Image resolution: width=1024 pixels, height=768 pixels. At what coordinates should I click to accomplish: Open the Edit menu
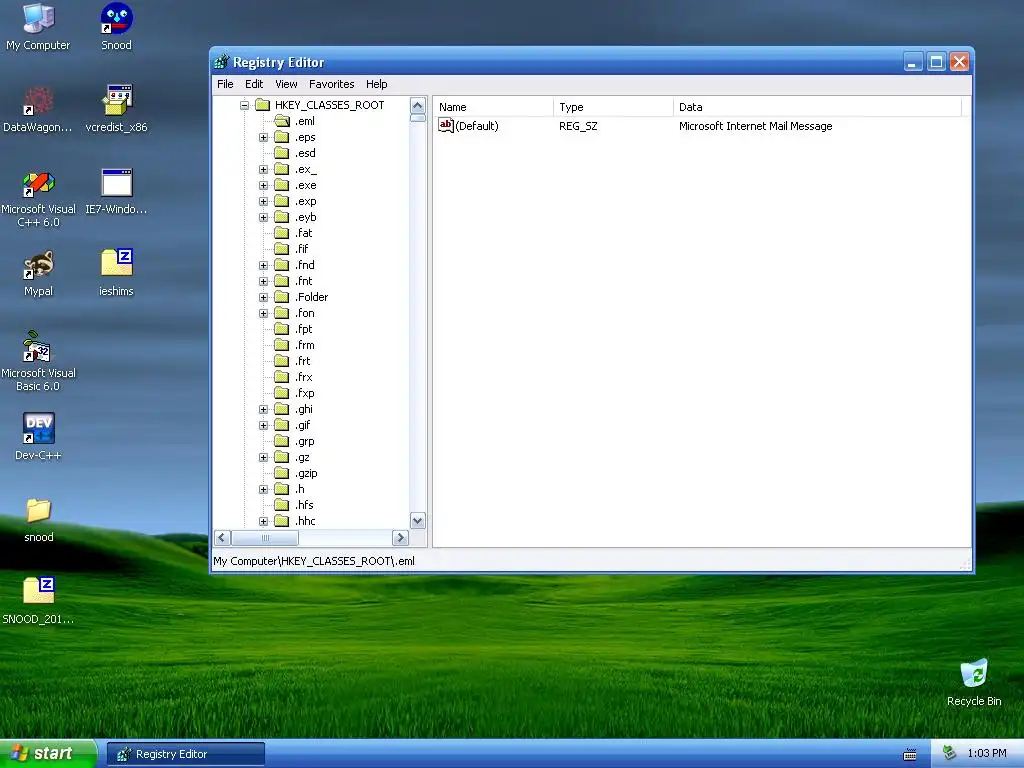point(254,84)
